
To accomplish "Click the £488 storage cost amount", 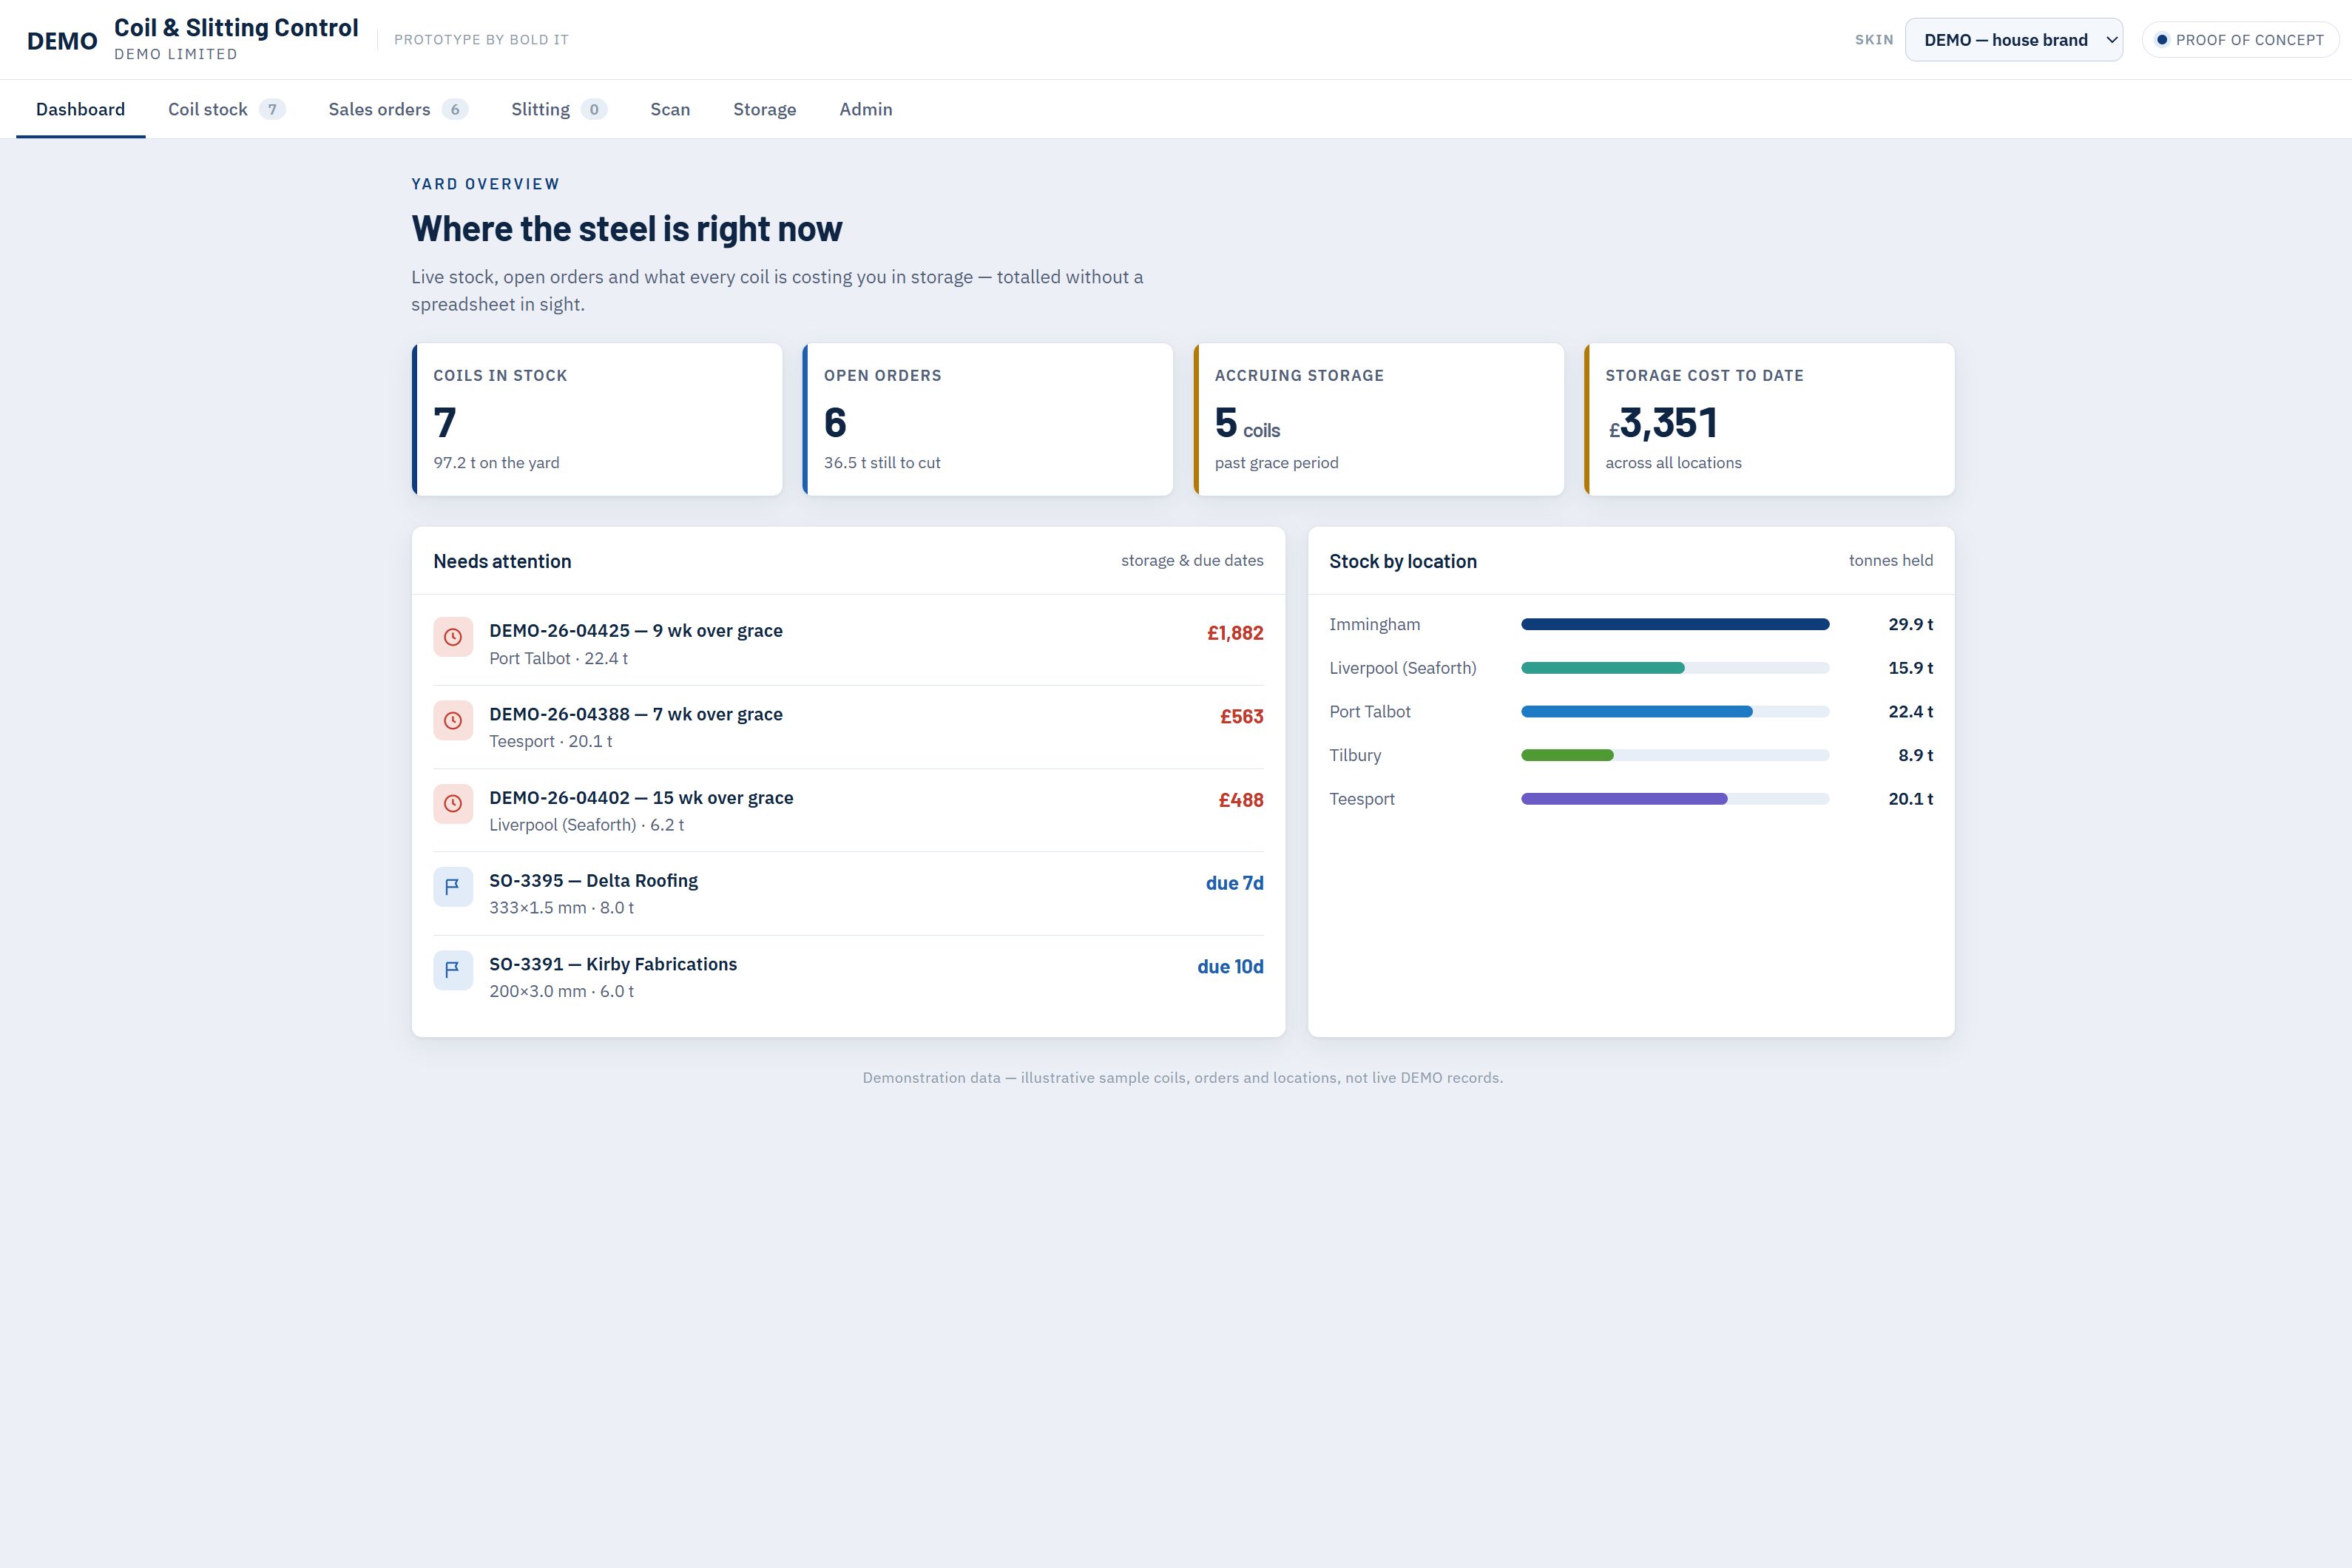I will click(1241, 800).
